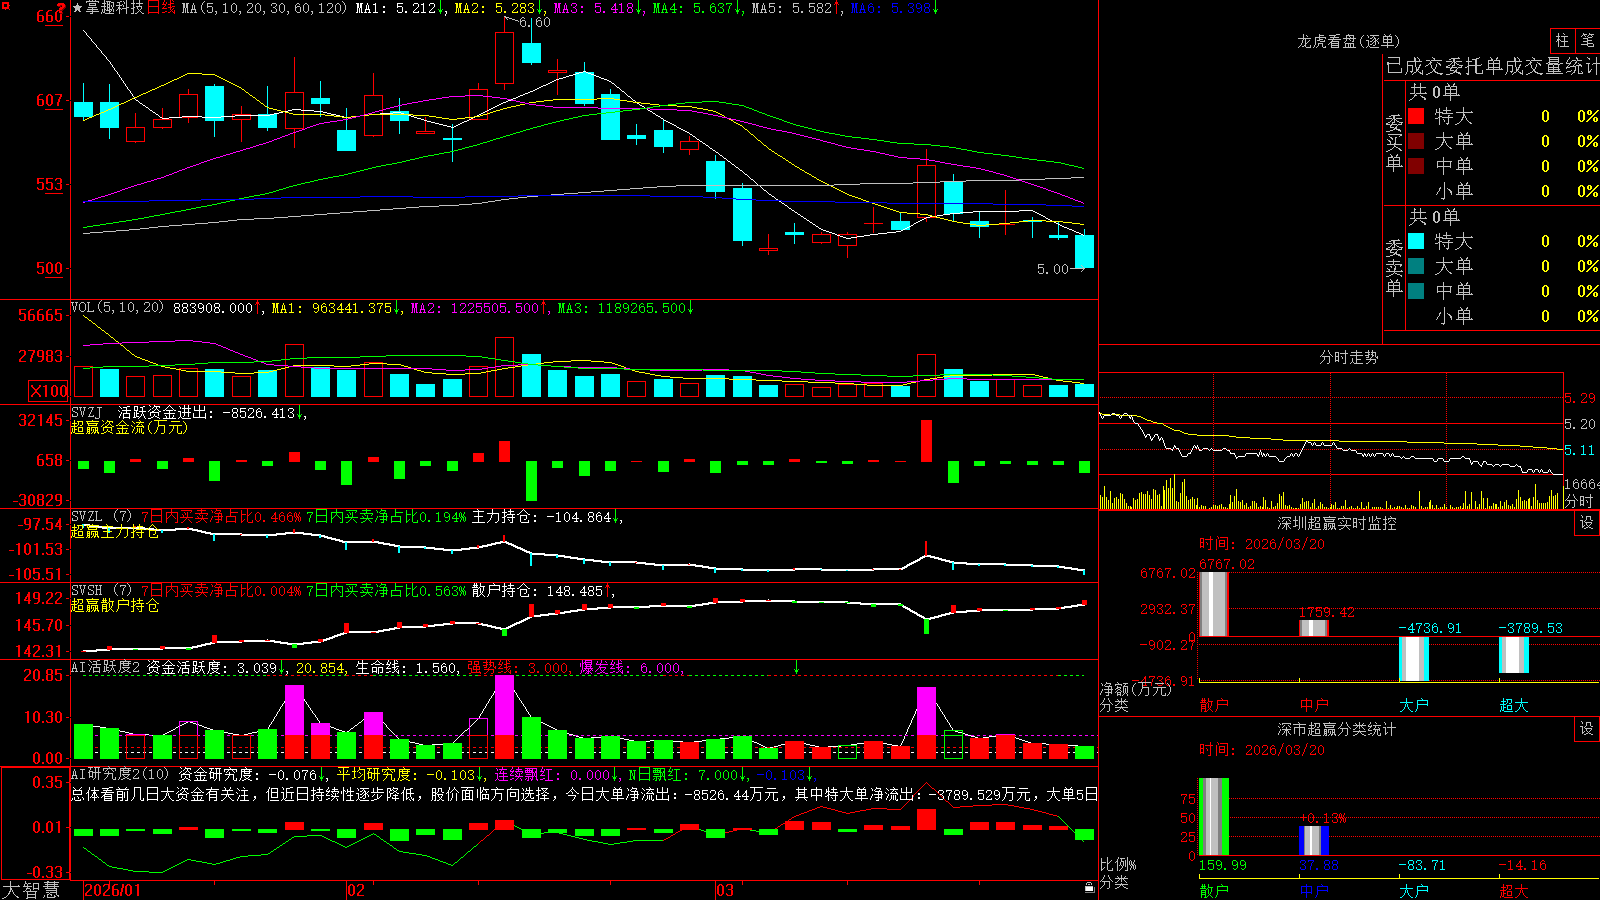Open the MA(5,10,20,30,60,120) indicator parameters
The height and width of the screenshot is (900, 1600).
264,8
